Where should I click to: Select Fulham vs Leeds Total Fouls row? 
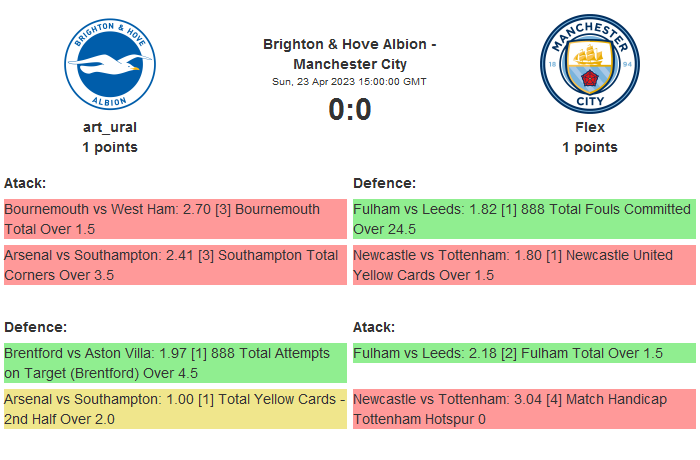[523, 219]
